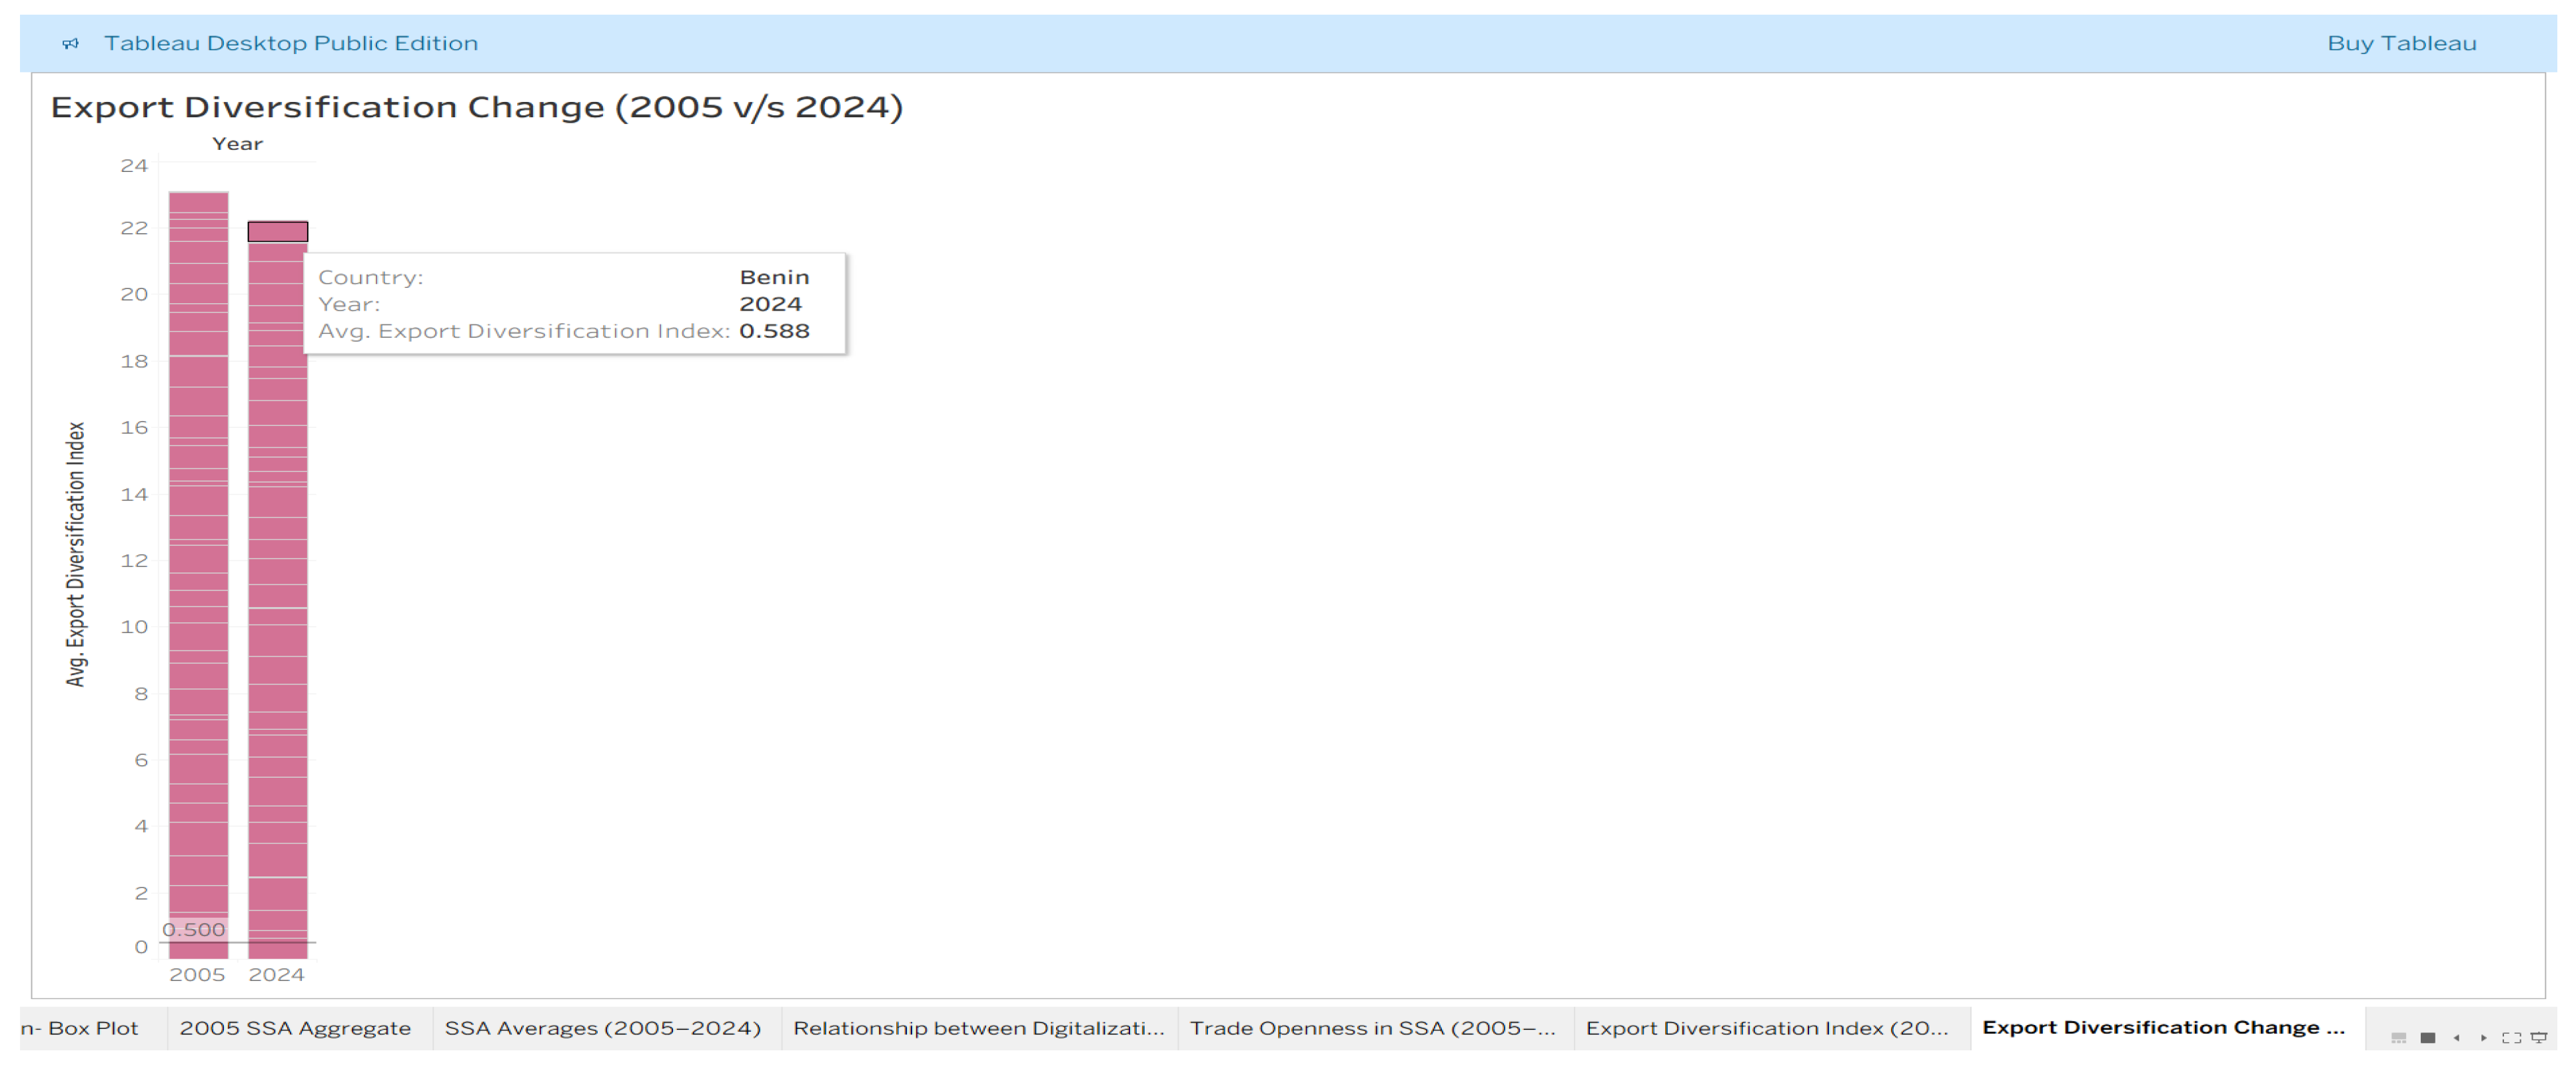Switch to the Trade Openness in SSA tab
Image resolution: width=2576 pixels, height=1069 pixels.
pyautogui.click(x=1369, y=1027)
